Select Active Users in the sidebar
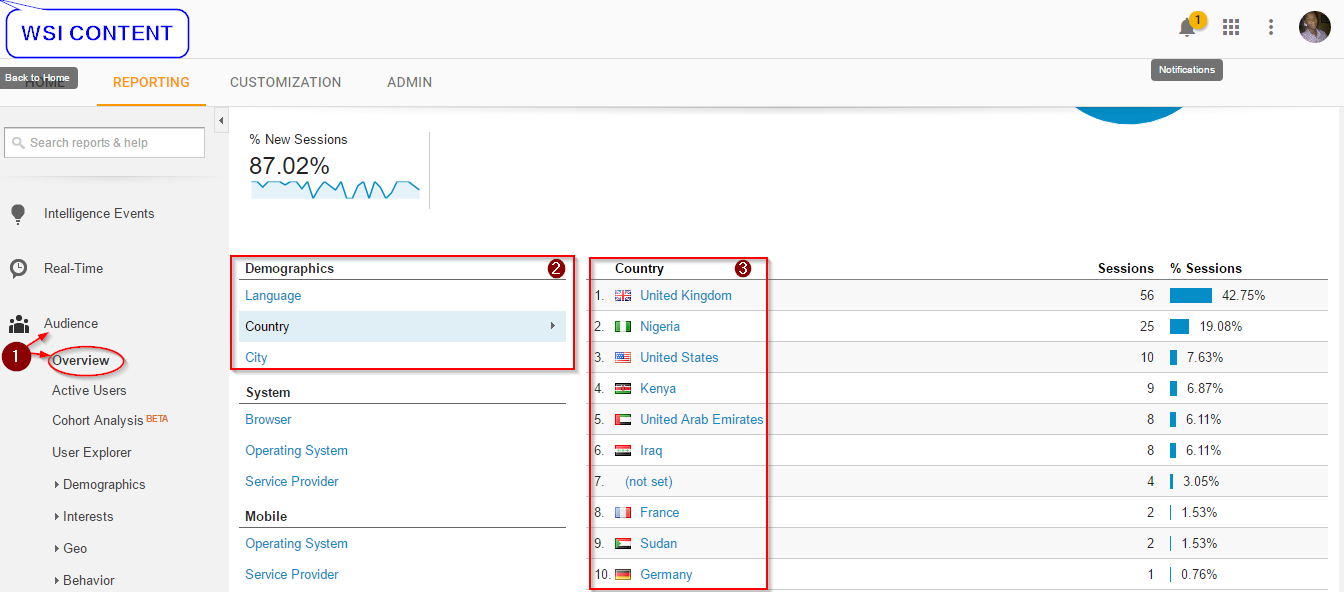The height and width of the screenshot is (592, 1344). click(x=89, y=391)
